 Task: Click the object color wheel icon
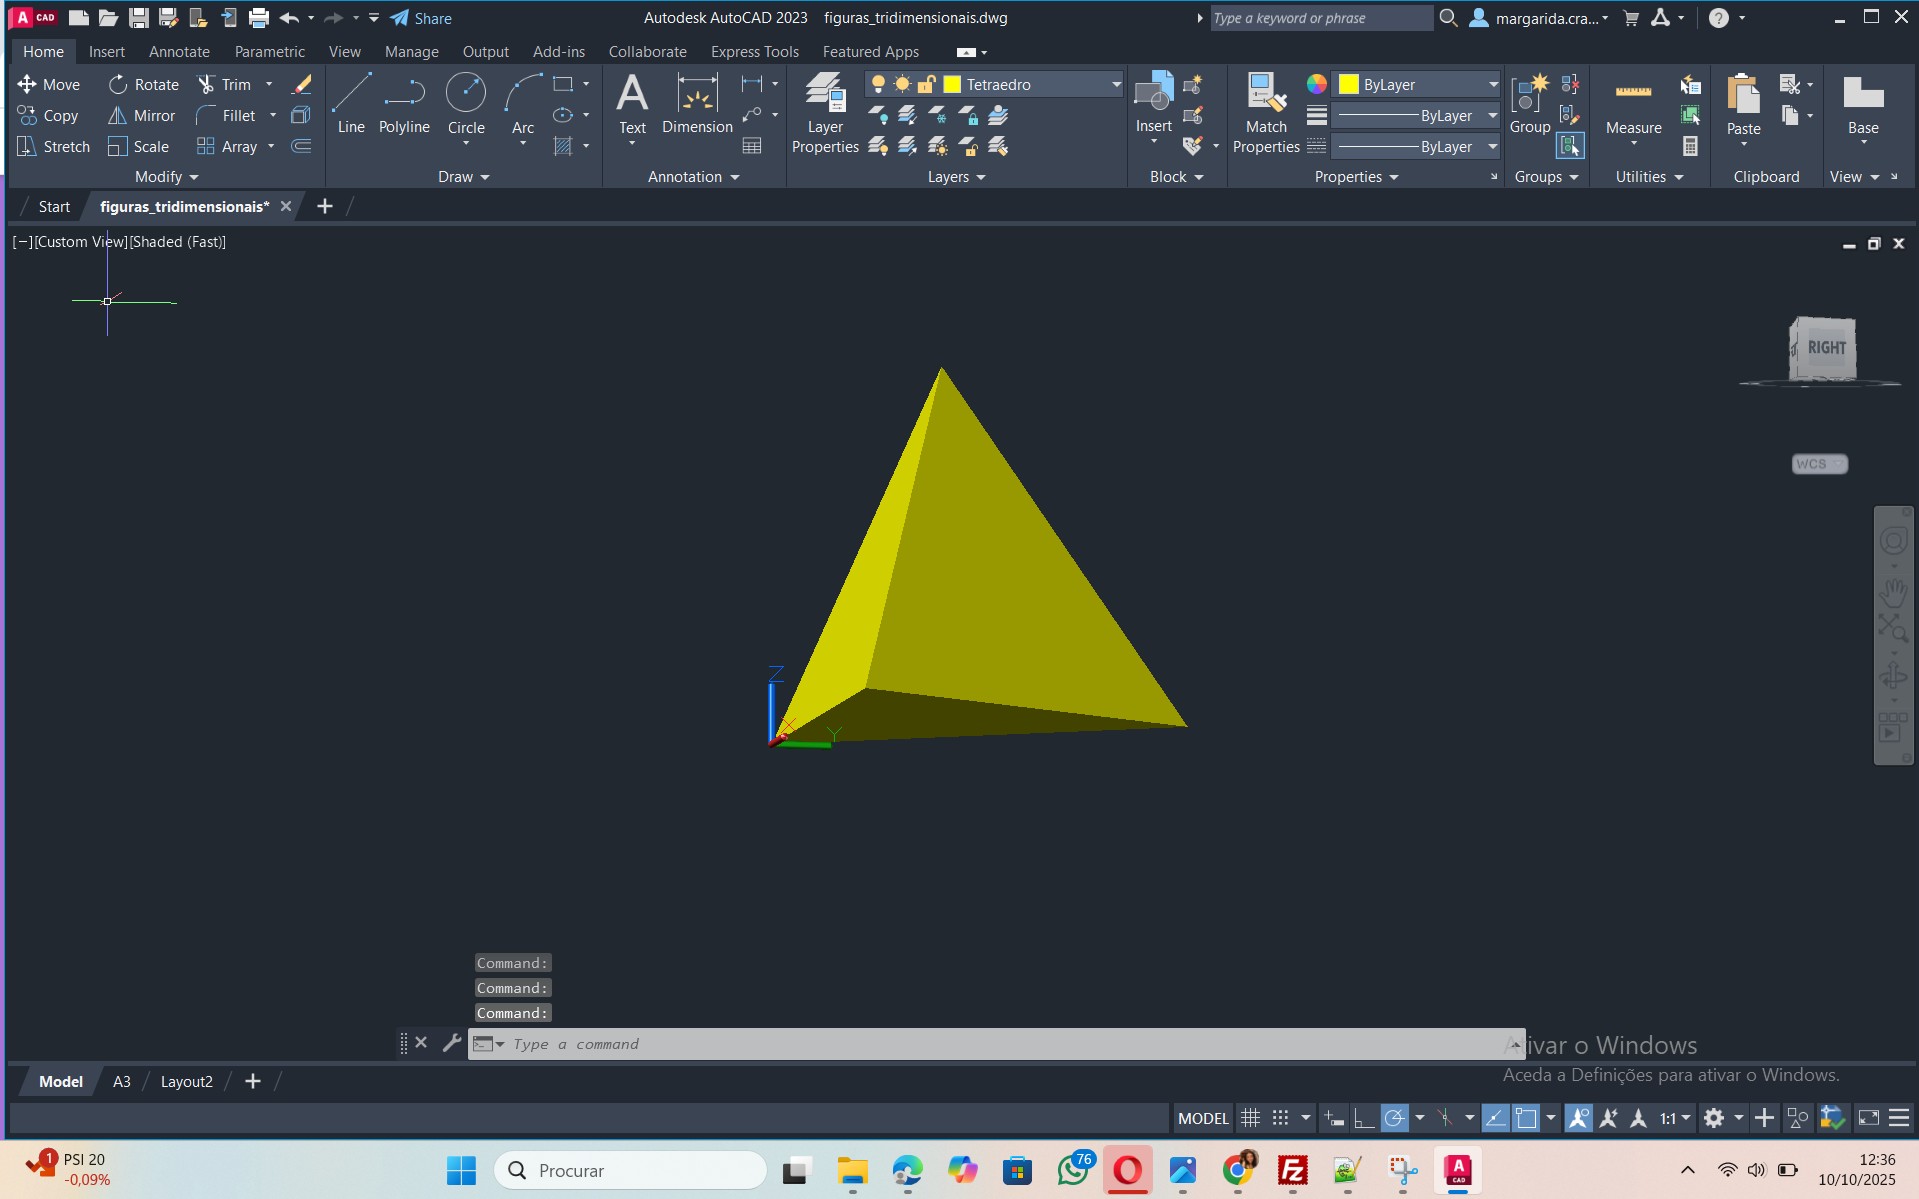pyautogui.click(x=1317, y=84)
